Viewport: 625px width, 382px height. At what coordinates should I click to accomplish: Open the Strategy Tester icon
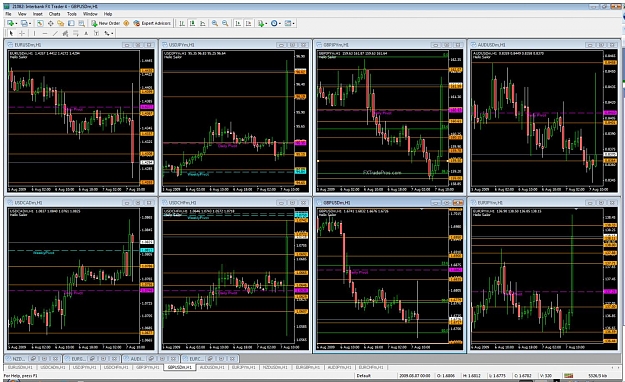[x=81, y=23]
